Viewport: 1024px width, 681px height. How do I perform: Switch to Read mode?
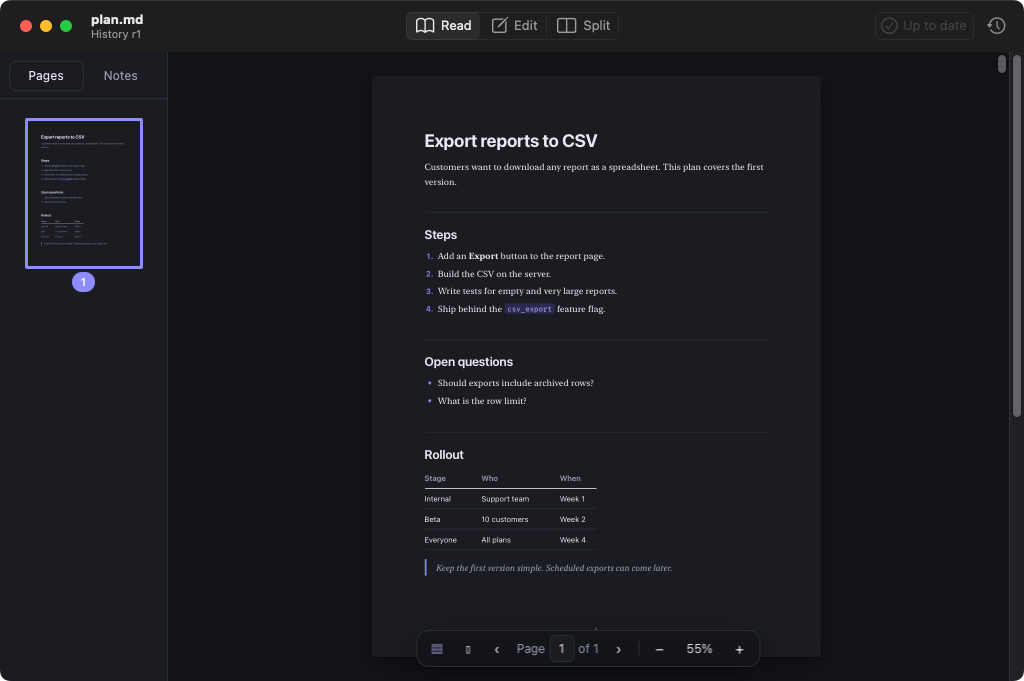443,25
